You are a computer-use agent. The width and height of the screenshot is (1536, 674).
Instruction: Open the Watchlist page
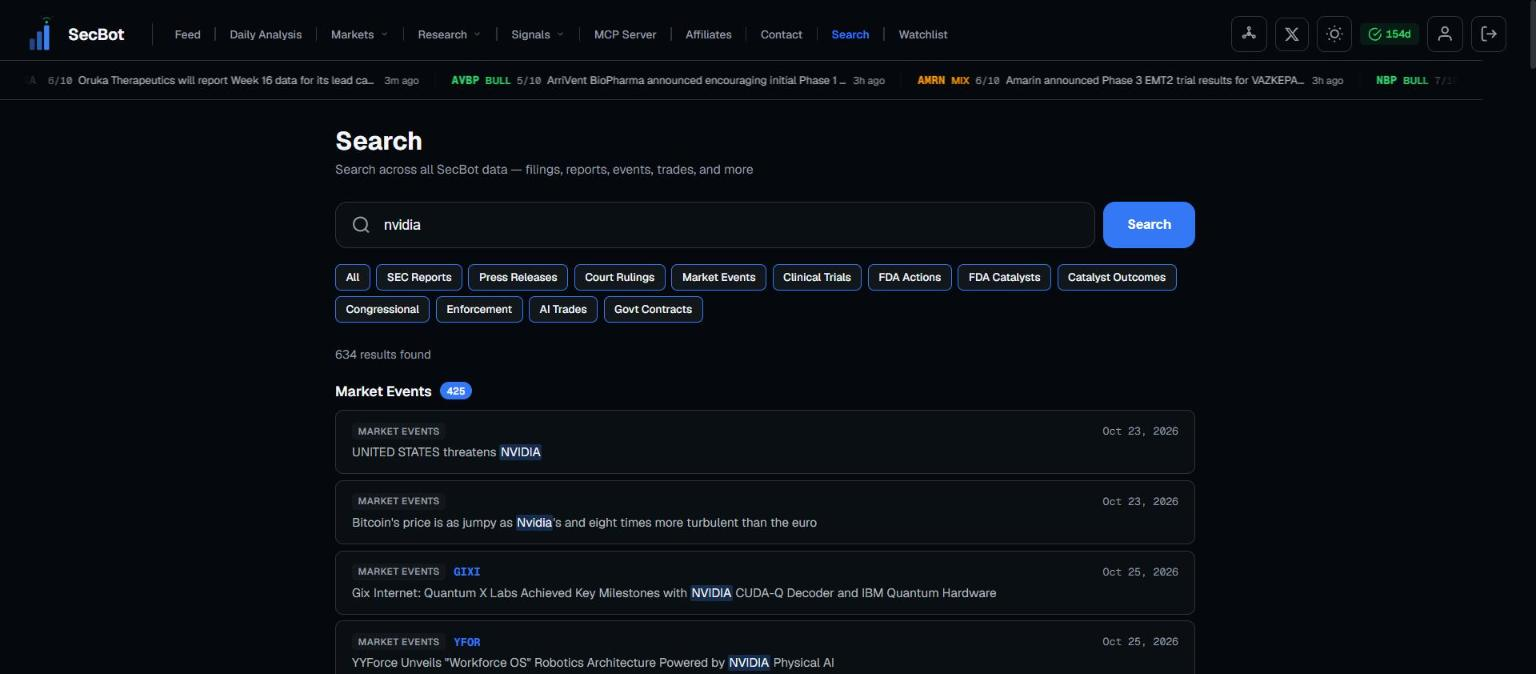click(923, 34)
